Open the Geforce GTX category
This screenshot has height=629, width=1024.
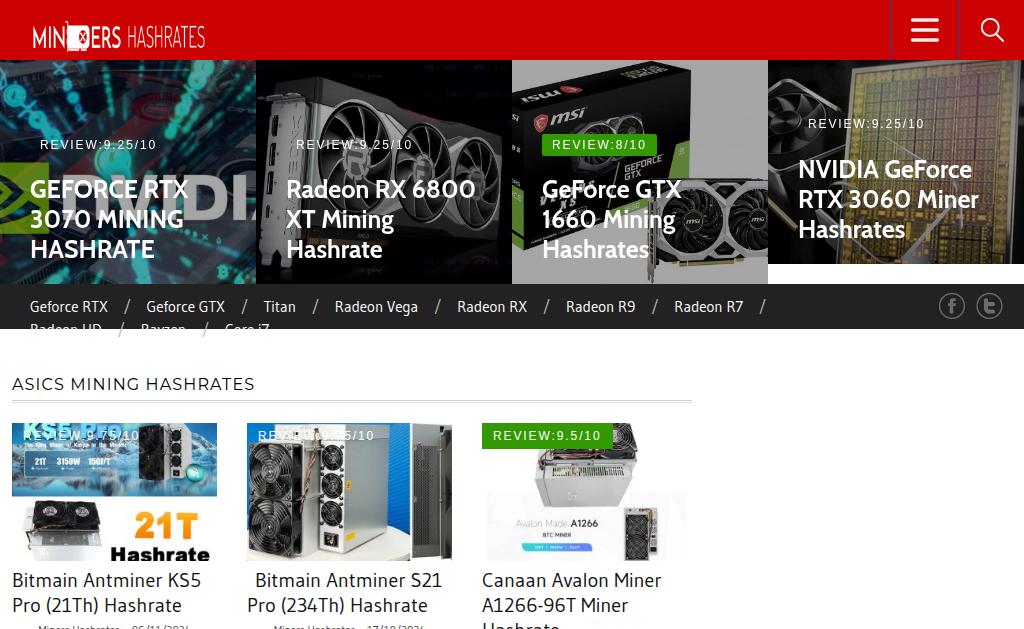pyautogui.click(x=185, y=306)
